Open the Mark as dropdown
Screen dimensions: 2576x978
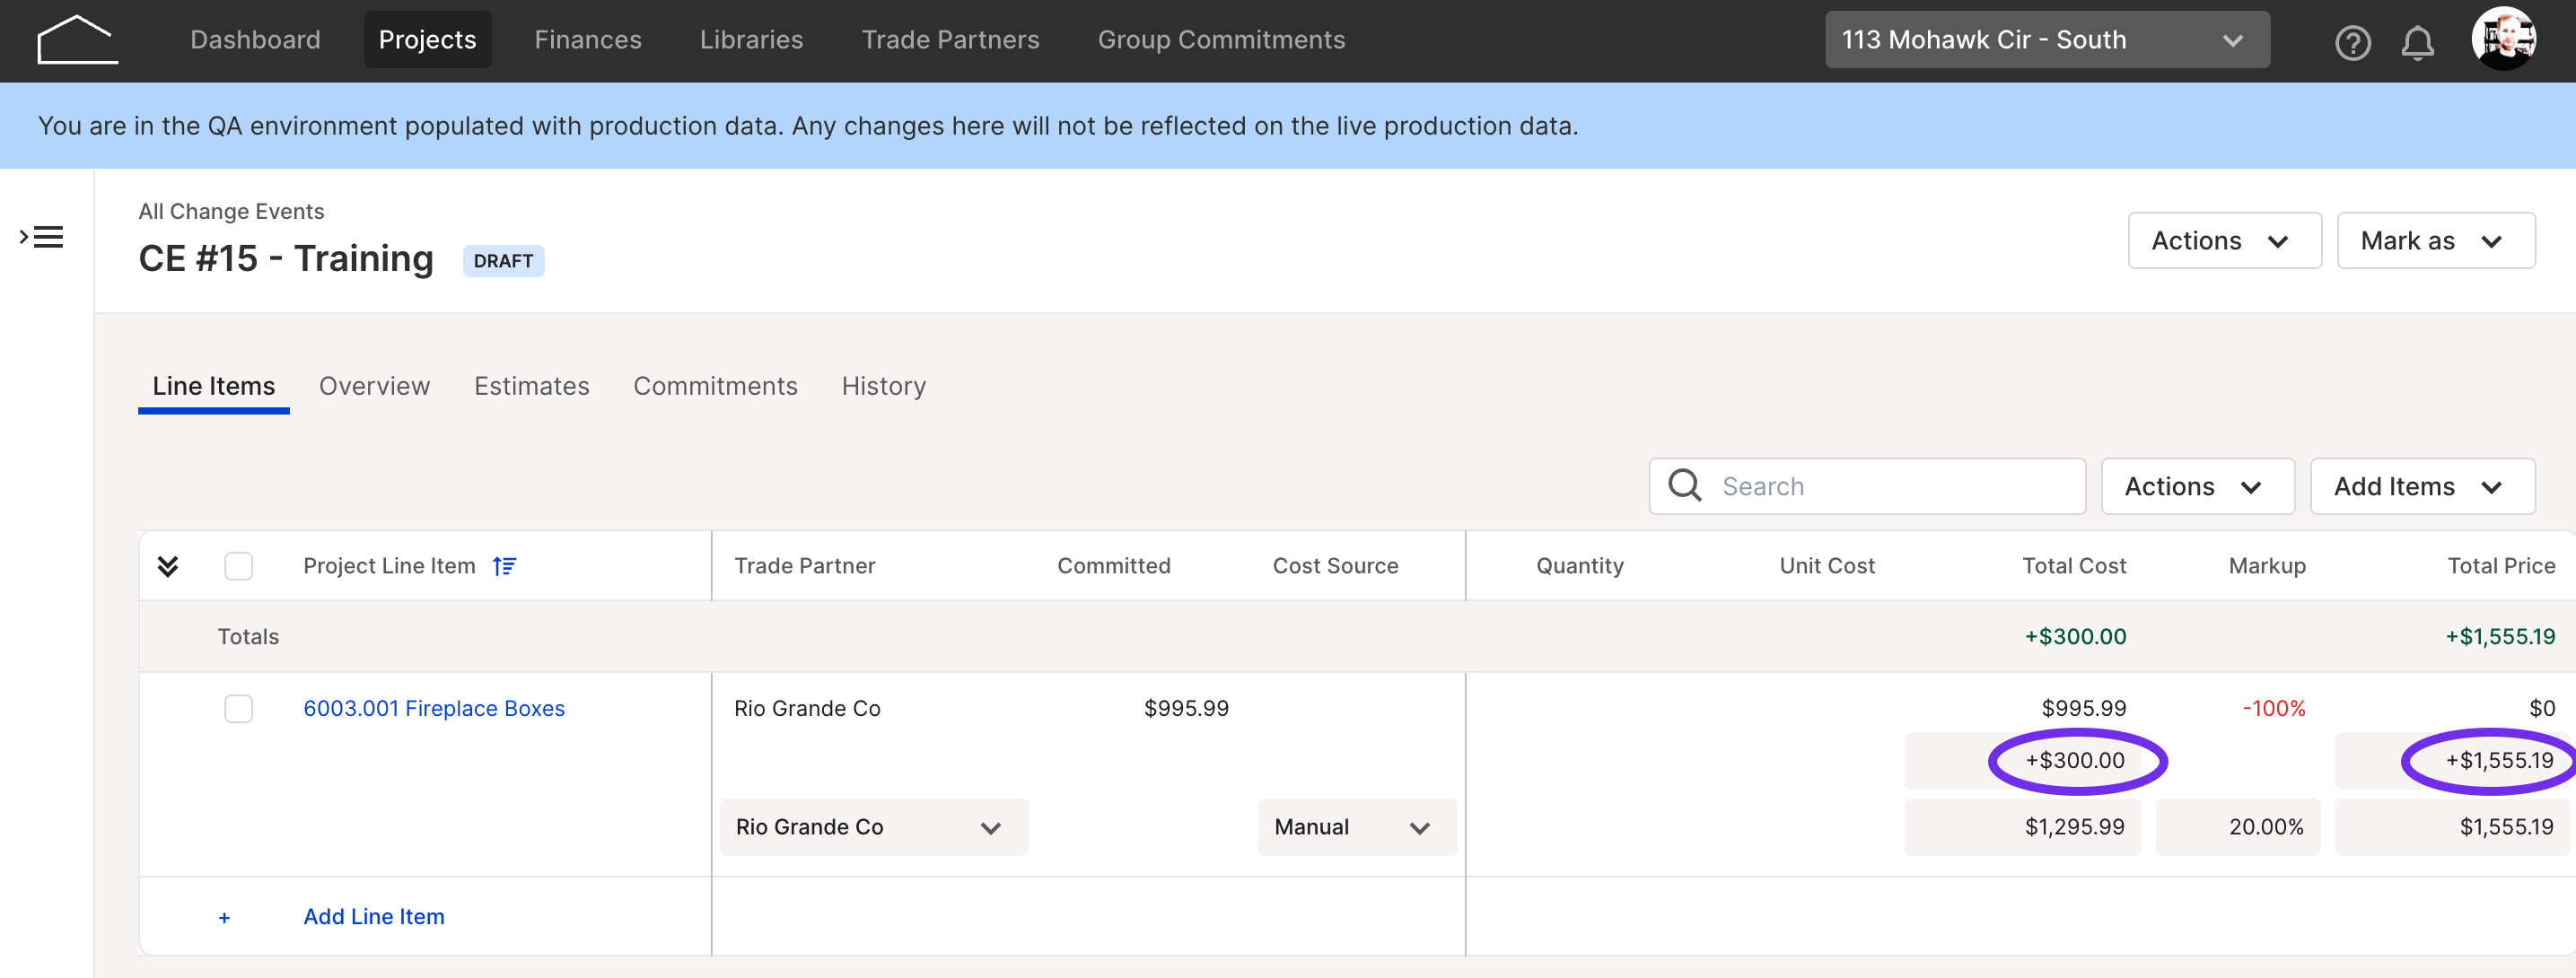point(2434,240)
